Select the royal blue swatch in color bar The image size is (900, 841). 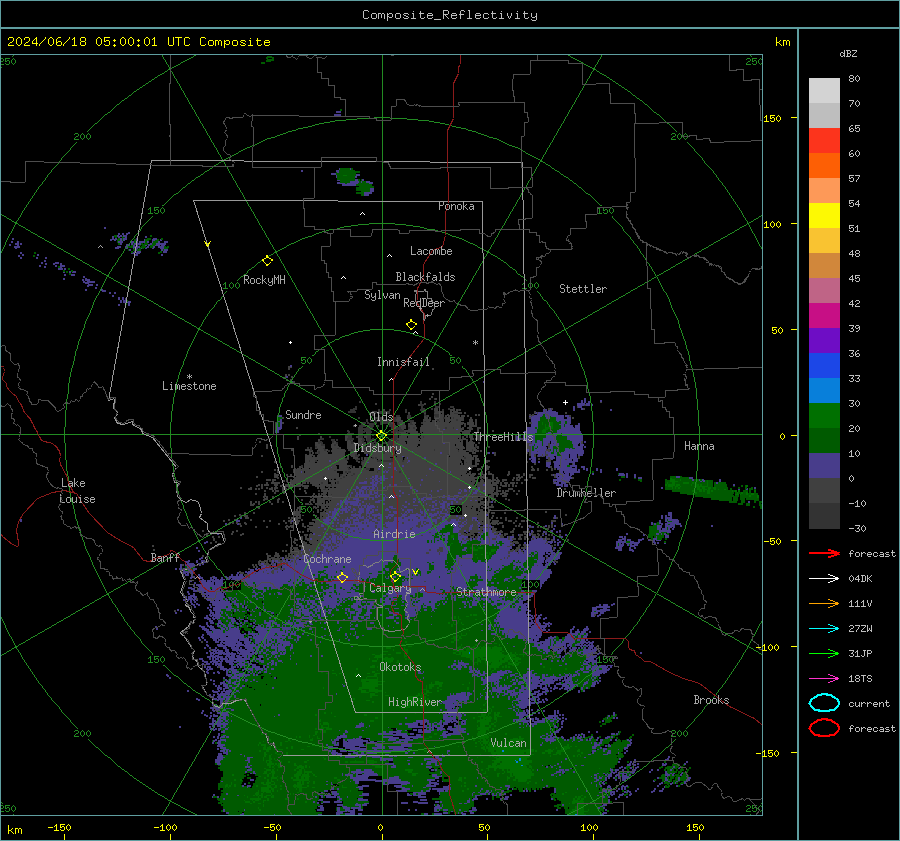824,366
